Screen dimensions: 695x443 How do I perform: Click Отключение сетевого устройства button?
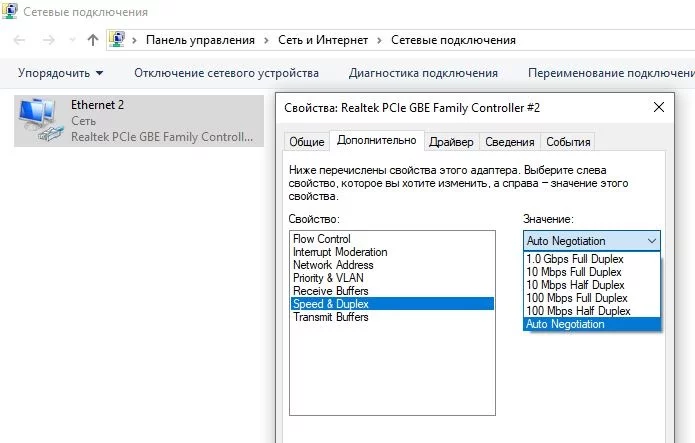[226, 73]
